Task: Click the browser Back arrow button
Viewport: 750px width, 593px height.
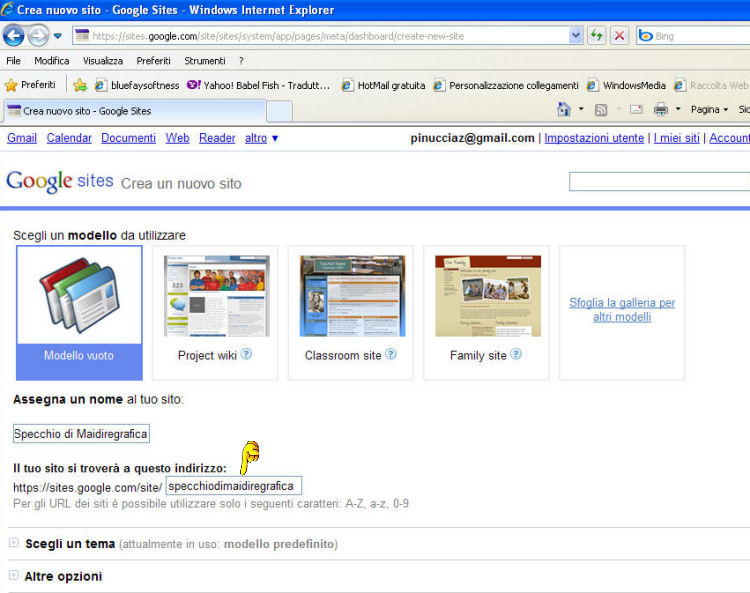Action: [x=13, y=35]
